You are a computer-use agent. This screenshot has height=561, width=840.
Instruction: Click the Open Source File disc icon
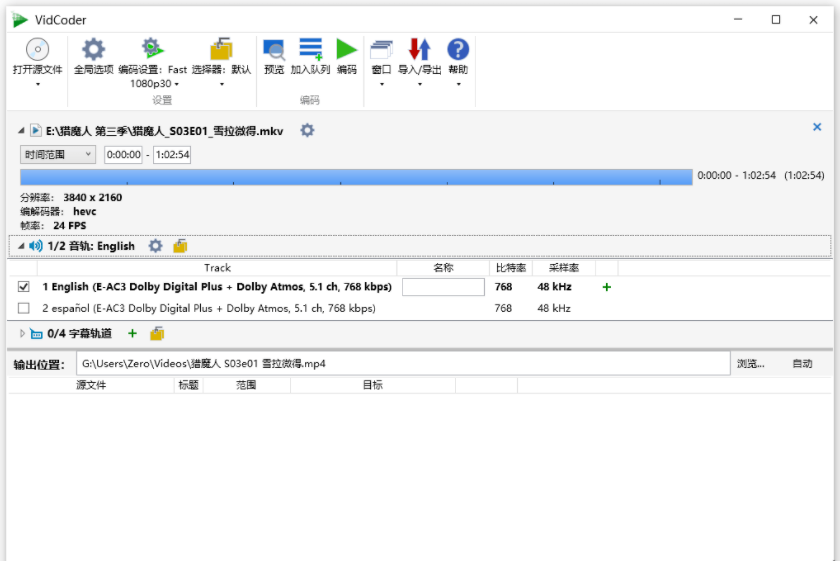(37, 49)
